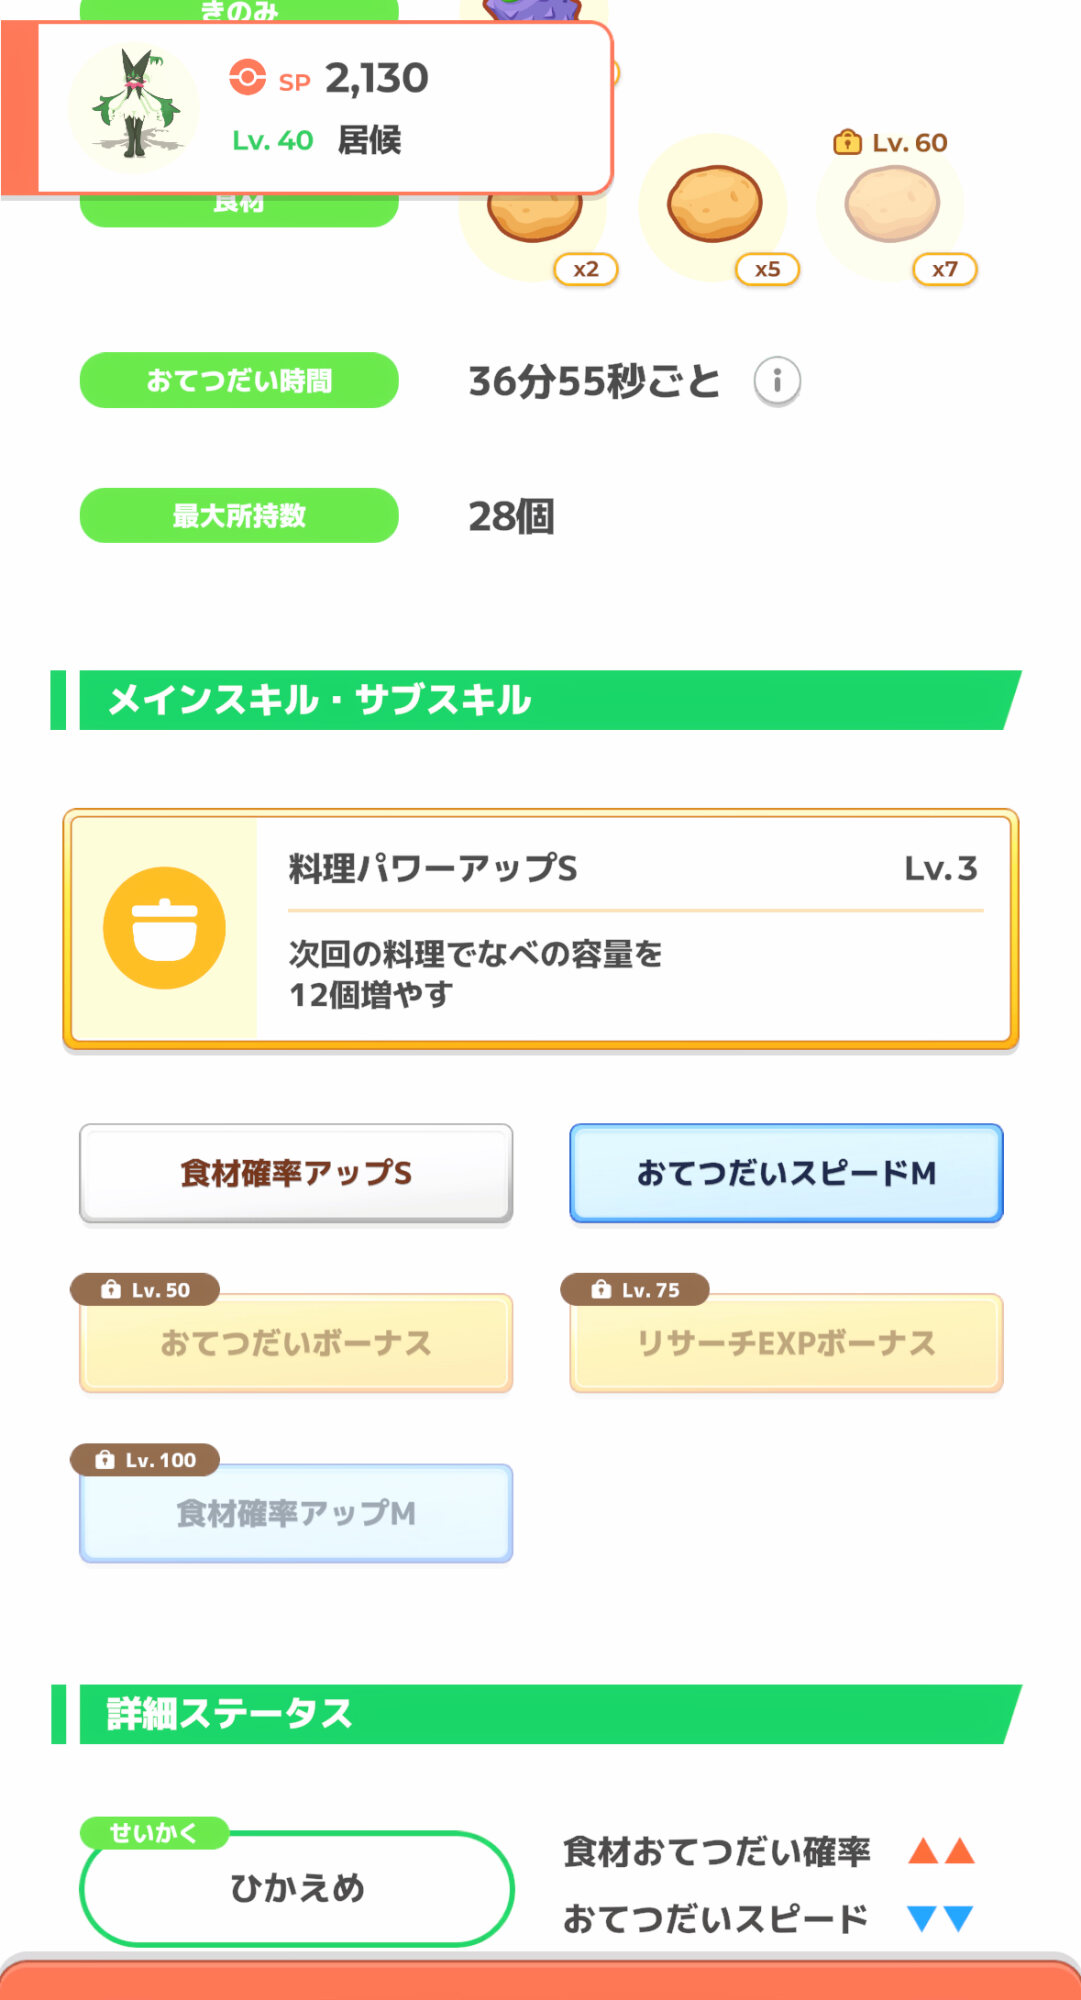Tap the Lv. 75 lock badge
The height and width of the screenshot is (2000, 1081).
(636, 1290)
